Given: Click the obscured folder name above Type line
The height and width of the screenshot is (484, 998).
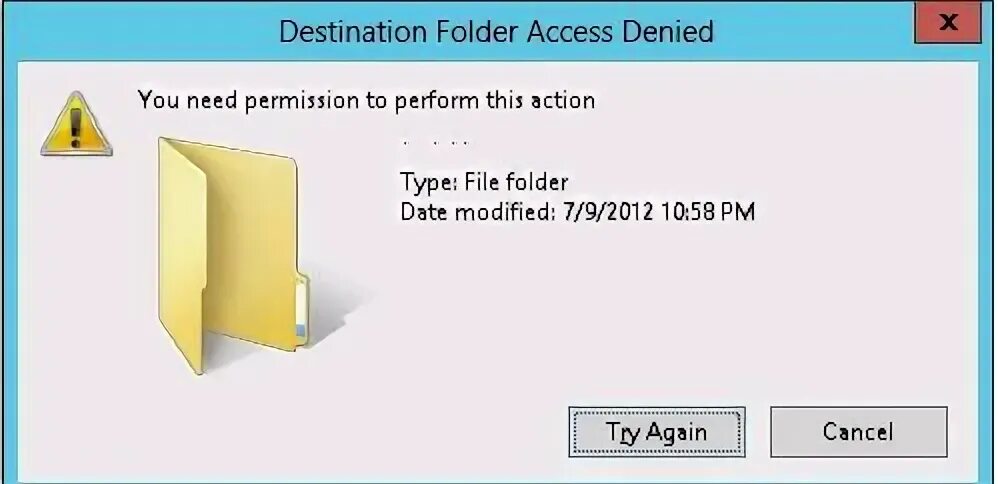Looking at the screenshot, I should (x=437, y=143).
